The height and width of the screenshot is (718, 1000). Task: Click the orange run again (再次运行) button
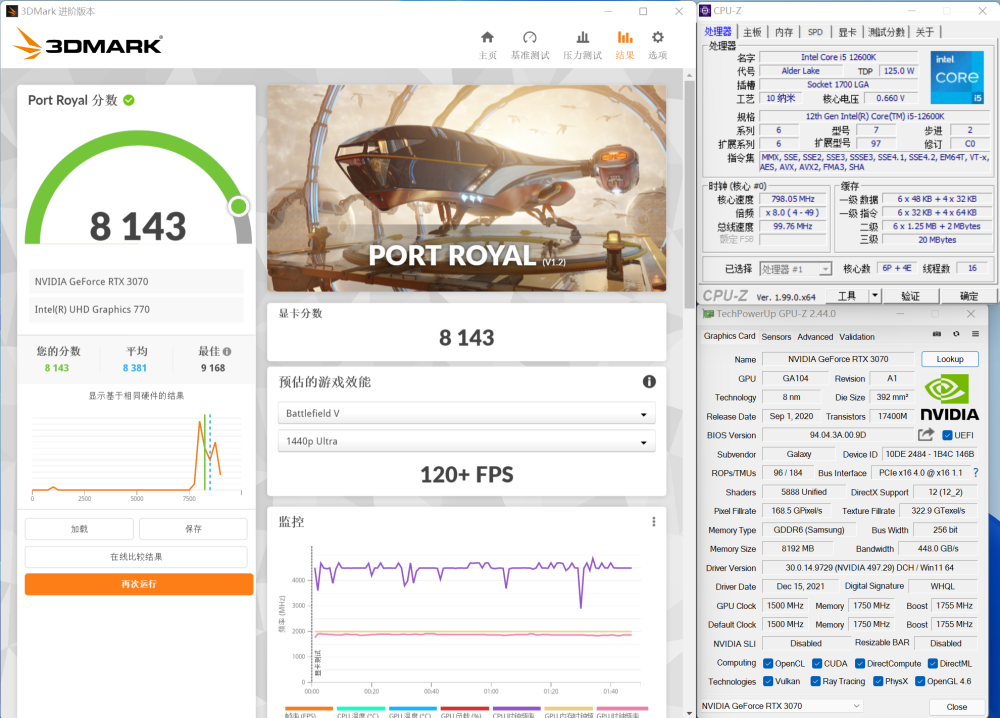(139, 584)
